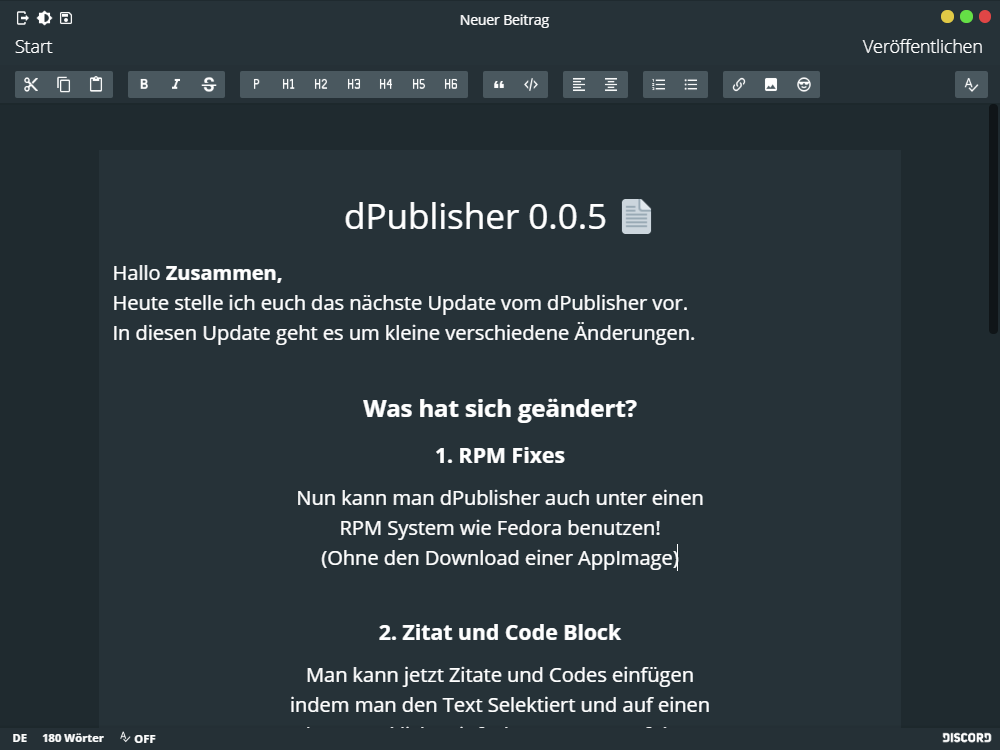Click the line 'RPM System wie Fedora benutzen!'
The width and height of the screenshot is (1000, 750).
[x=500, y=528]
